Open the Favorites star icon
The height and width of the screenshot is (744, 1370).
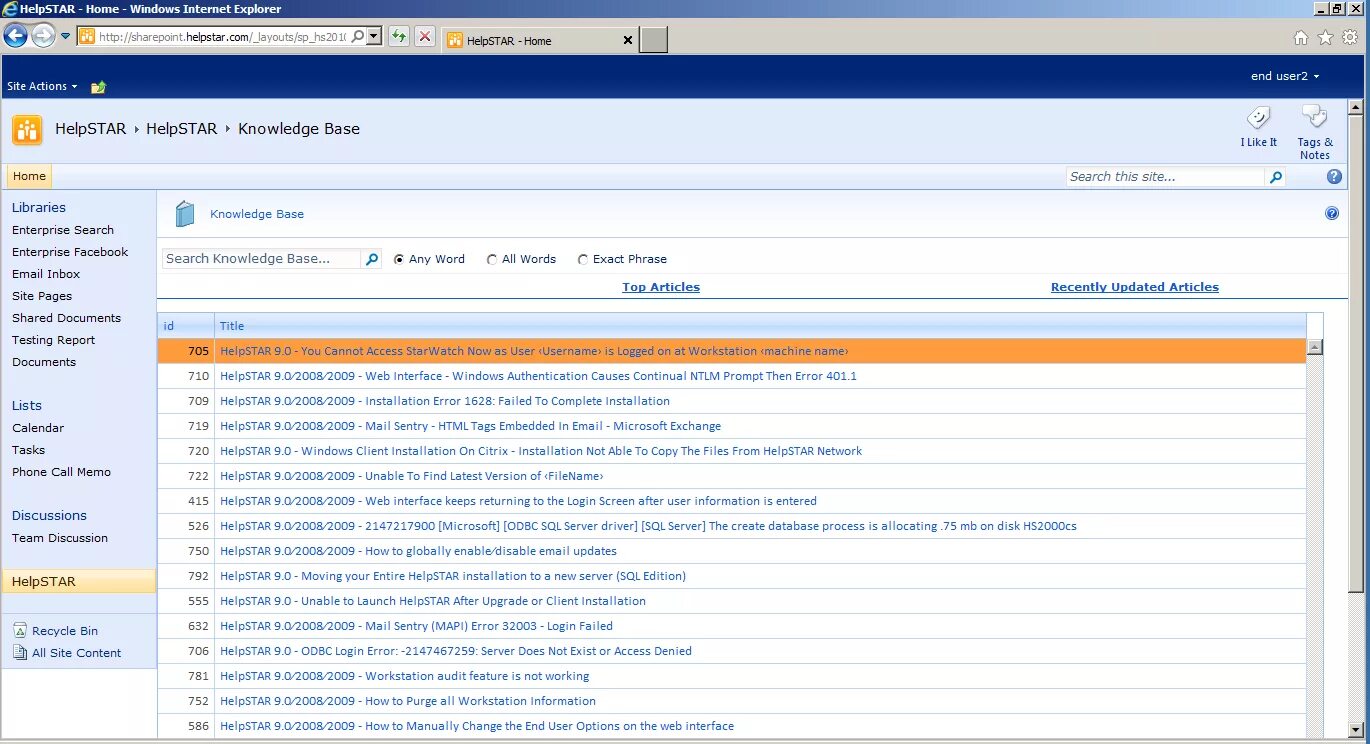[x=1325, y=37]
